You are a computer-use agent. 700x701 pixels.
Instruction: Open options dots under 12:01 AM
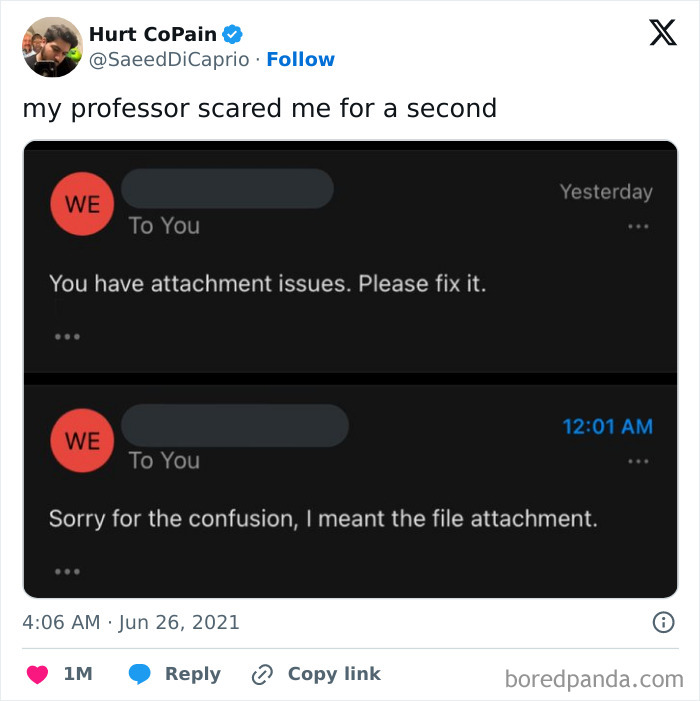pos(638,461)
